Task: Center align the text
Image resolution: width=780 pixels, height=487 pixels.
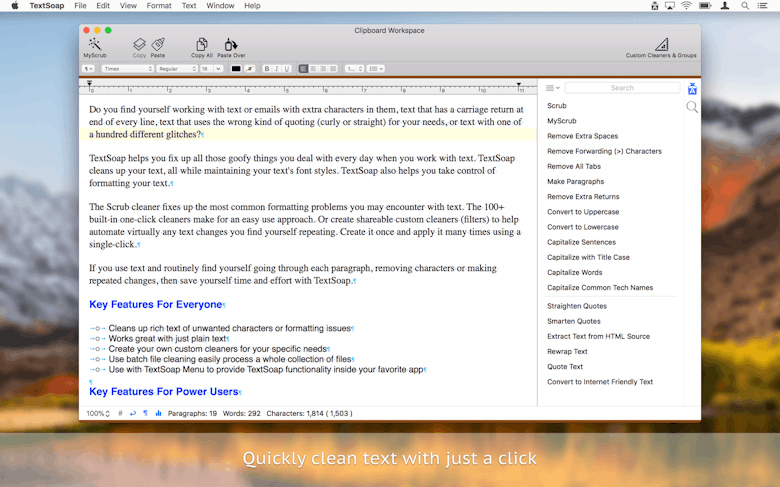Action: pos(313,69)
